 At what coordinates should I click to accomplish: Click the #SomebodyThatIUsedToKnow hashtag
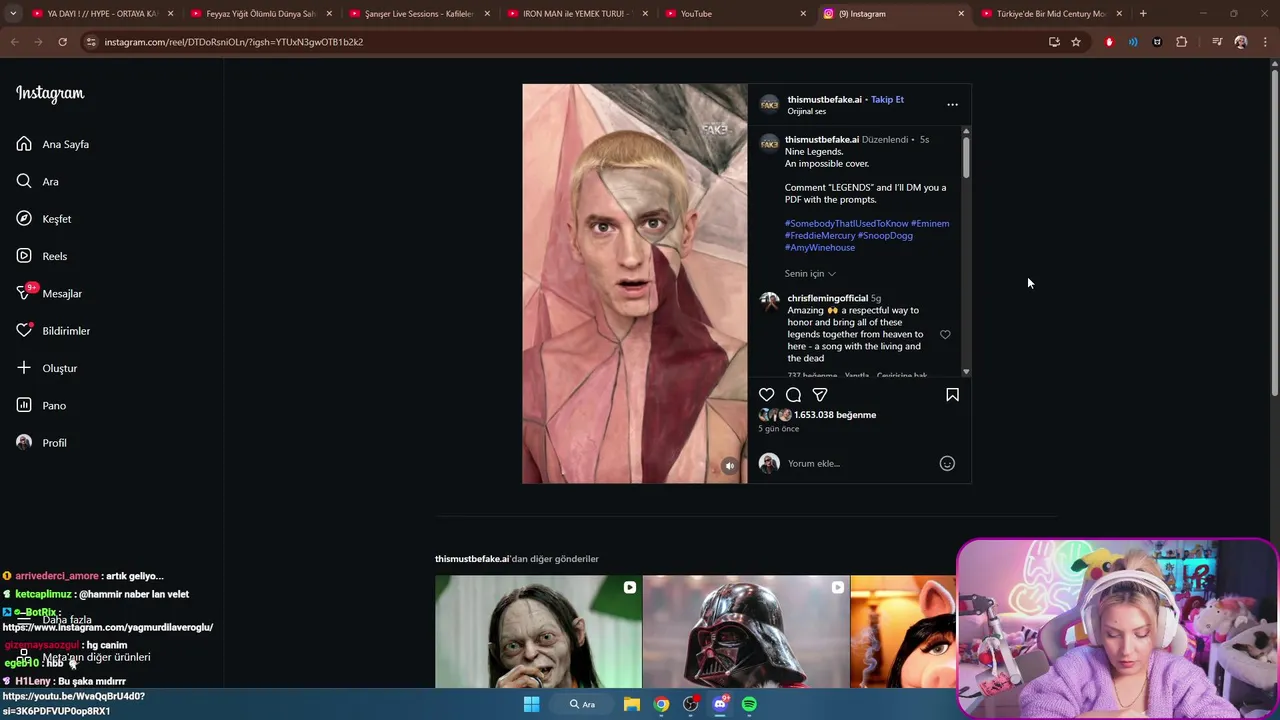tap(847, 223)
